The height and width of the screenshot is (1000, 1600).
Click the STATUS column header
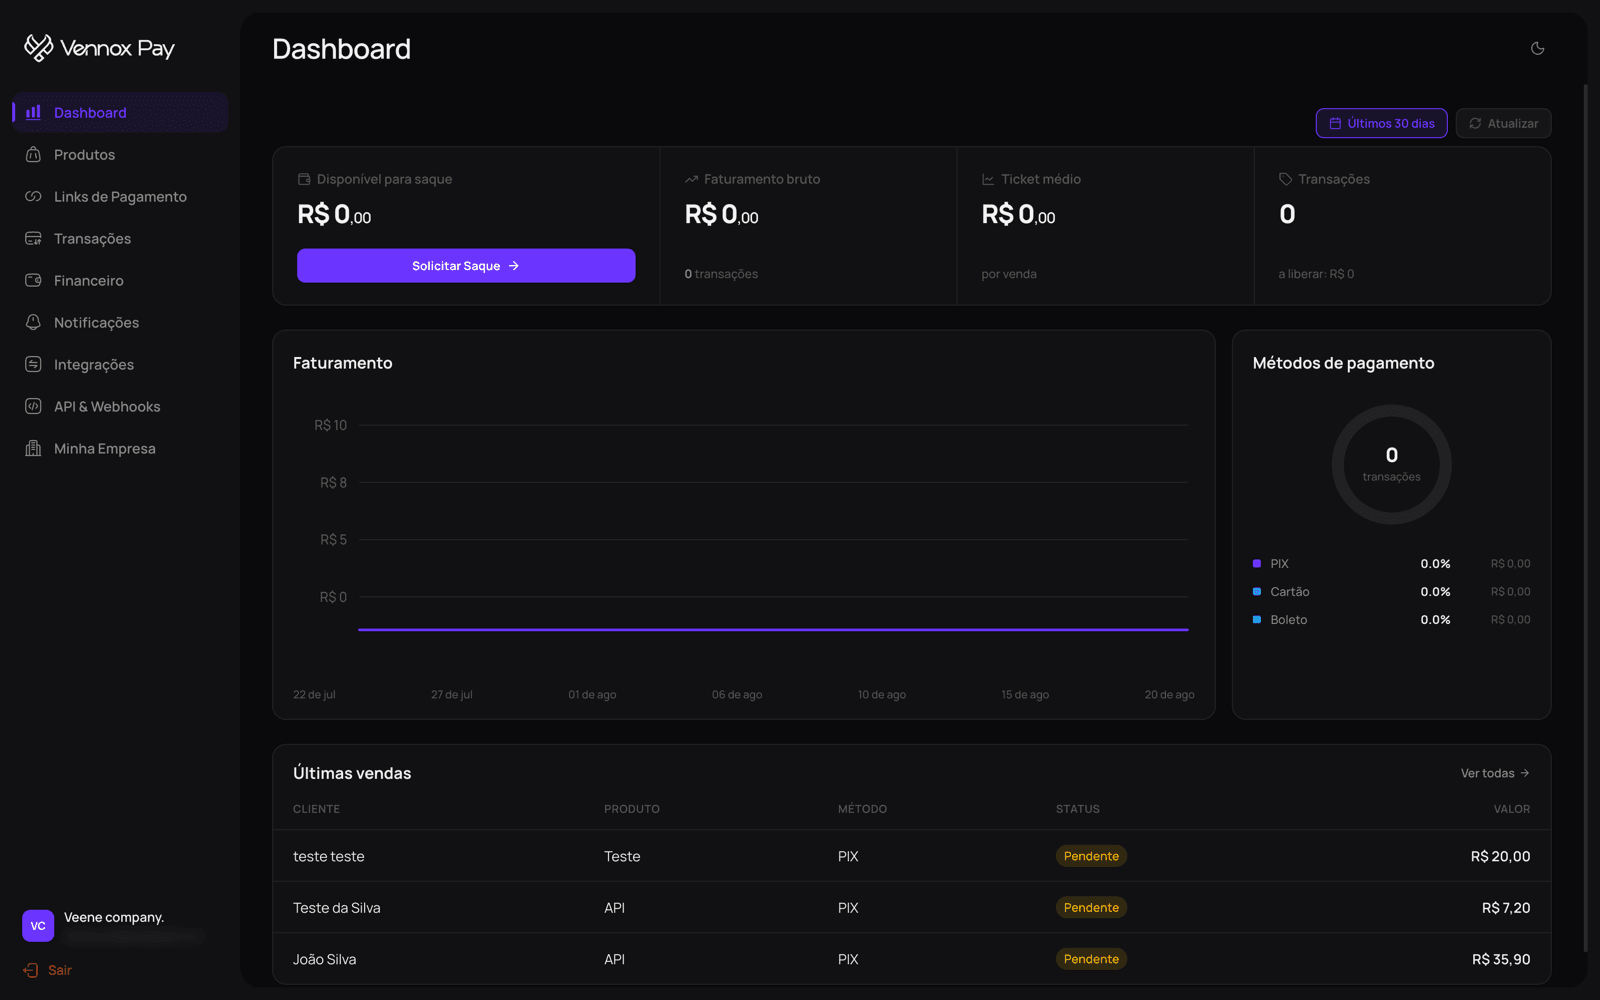tap(1078, 809)
